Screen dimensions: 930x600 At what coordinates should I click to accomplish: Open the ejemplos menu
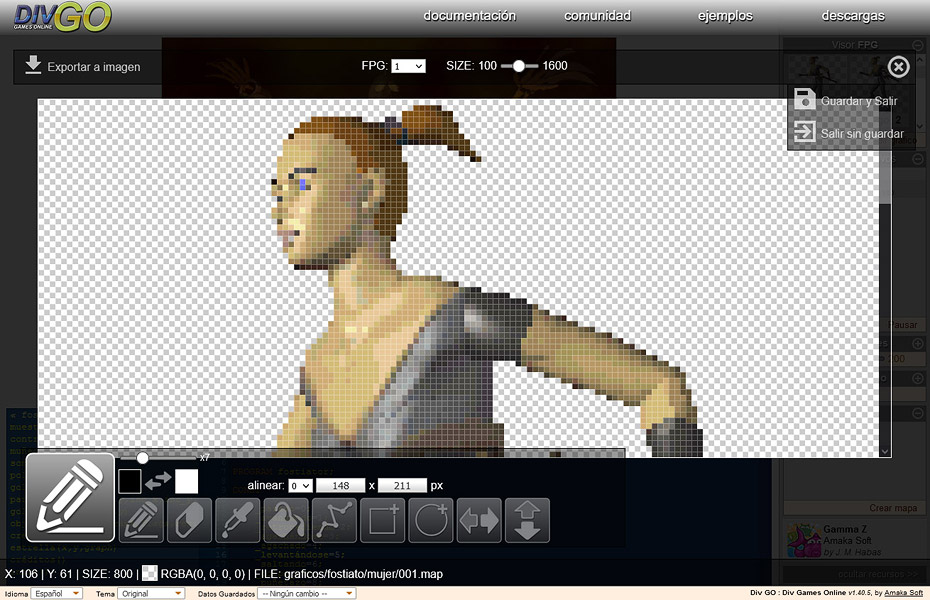tap(725, 16)
